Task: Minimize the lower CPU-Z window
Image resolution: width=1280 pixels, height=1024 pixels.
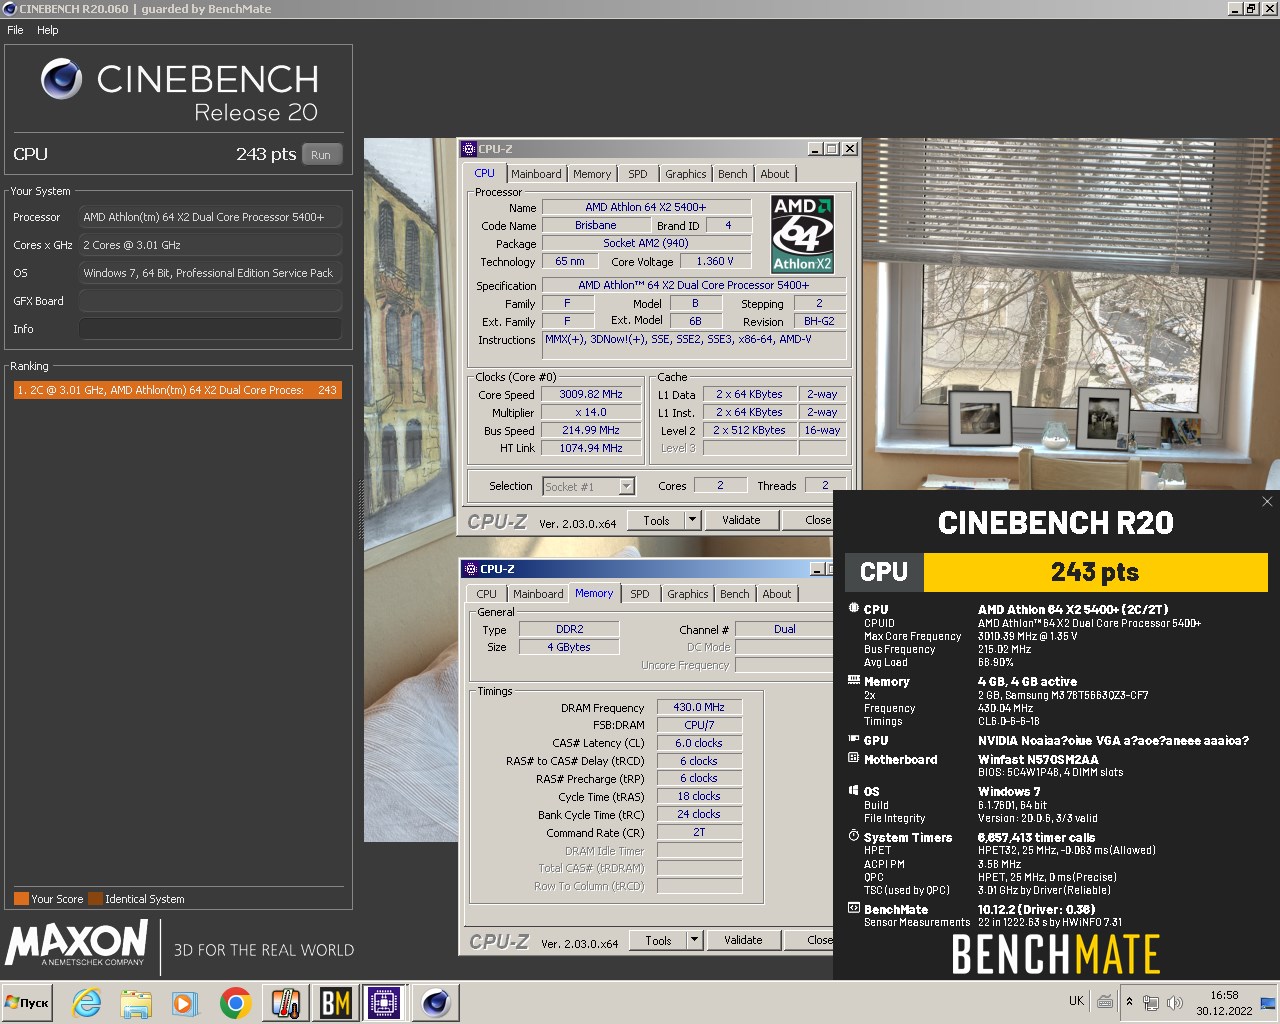Action: (817, 569)
